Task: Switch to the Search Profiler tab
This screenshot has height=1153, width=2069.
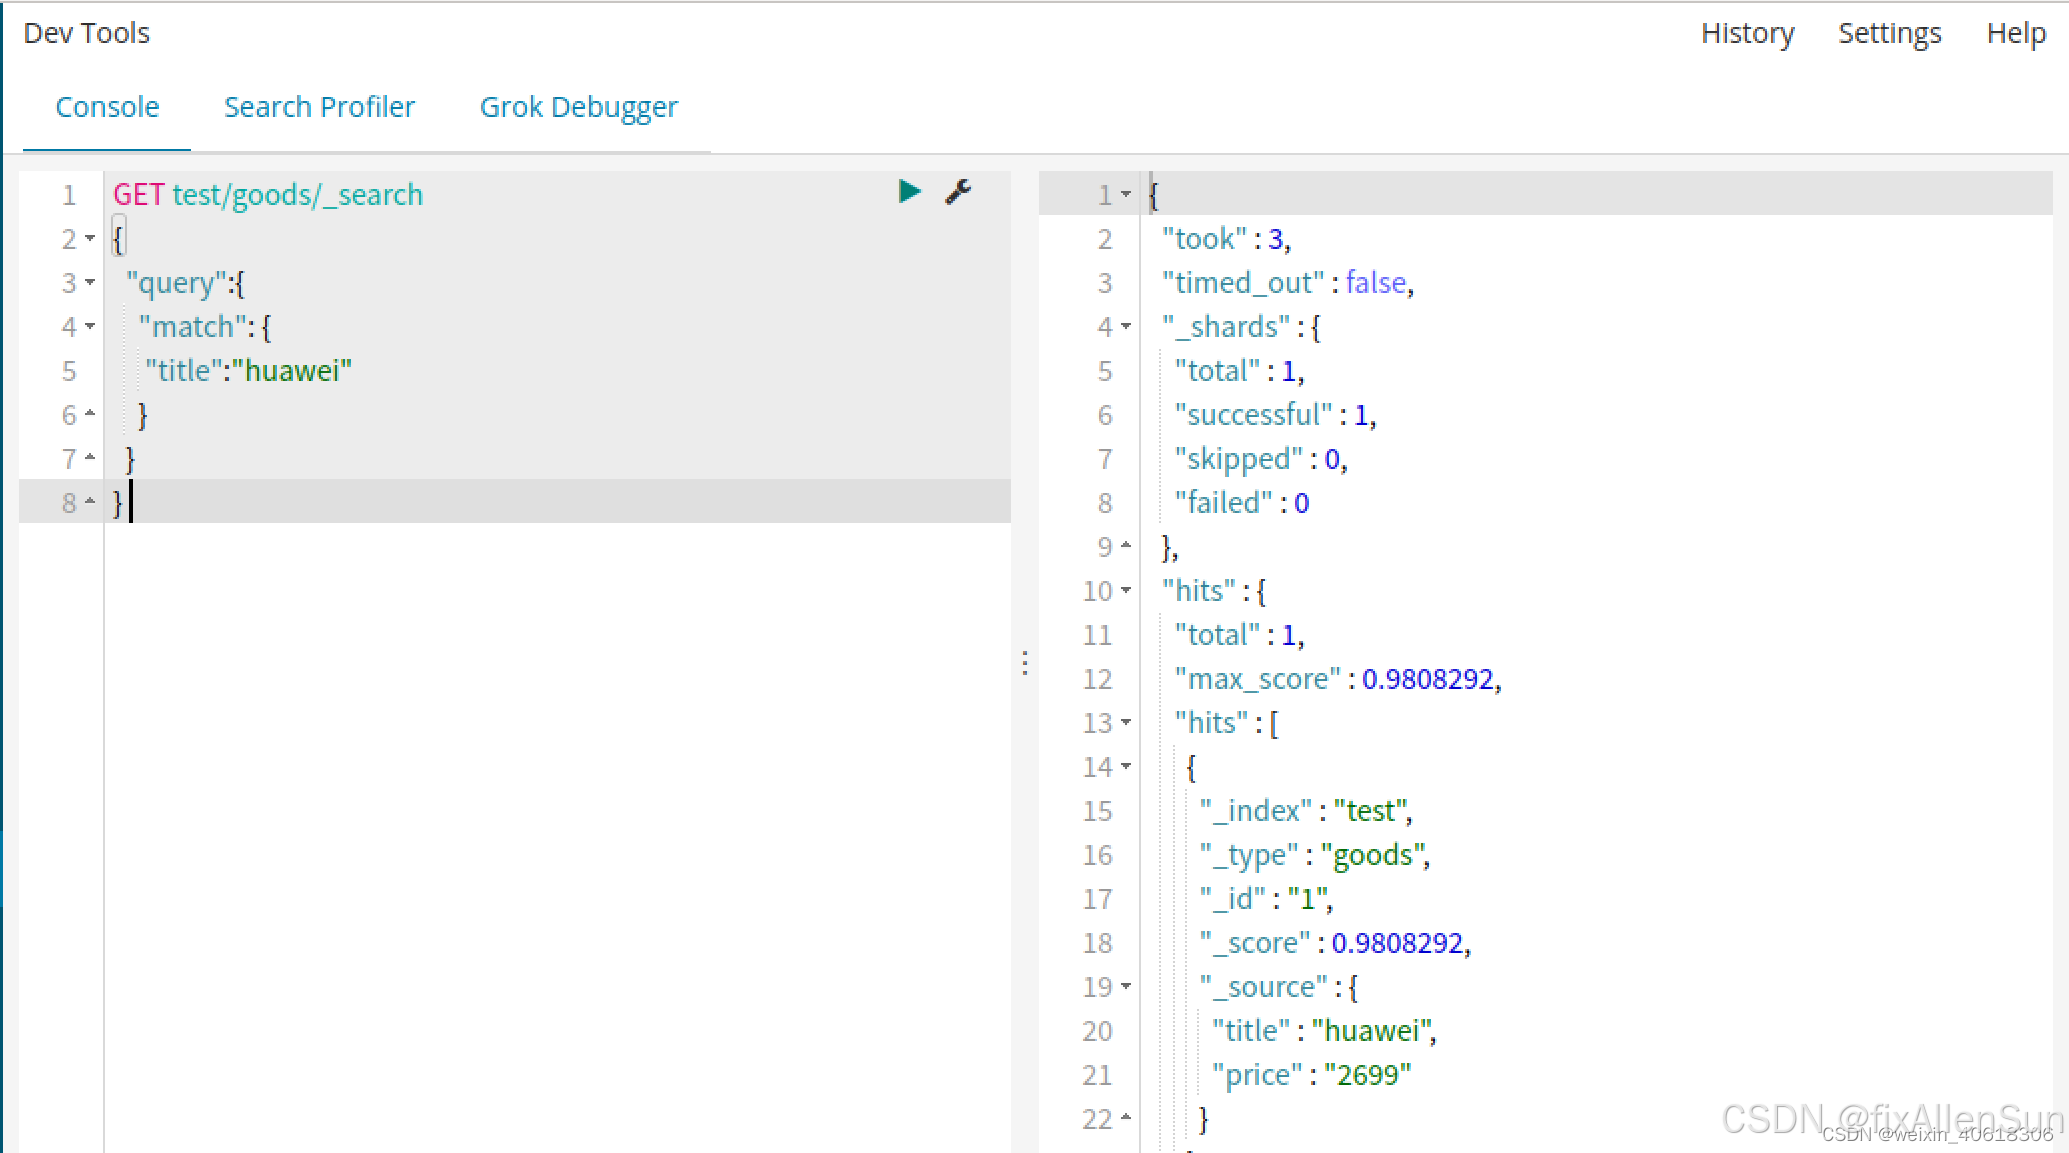Action: tap(319, 107)
